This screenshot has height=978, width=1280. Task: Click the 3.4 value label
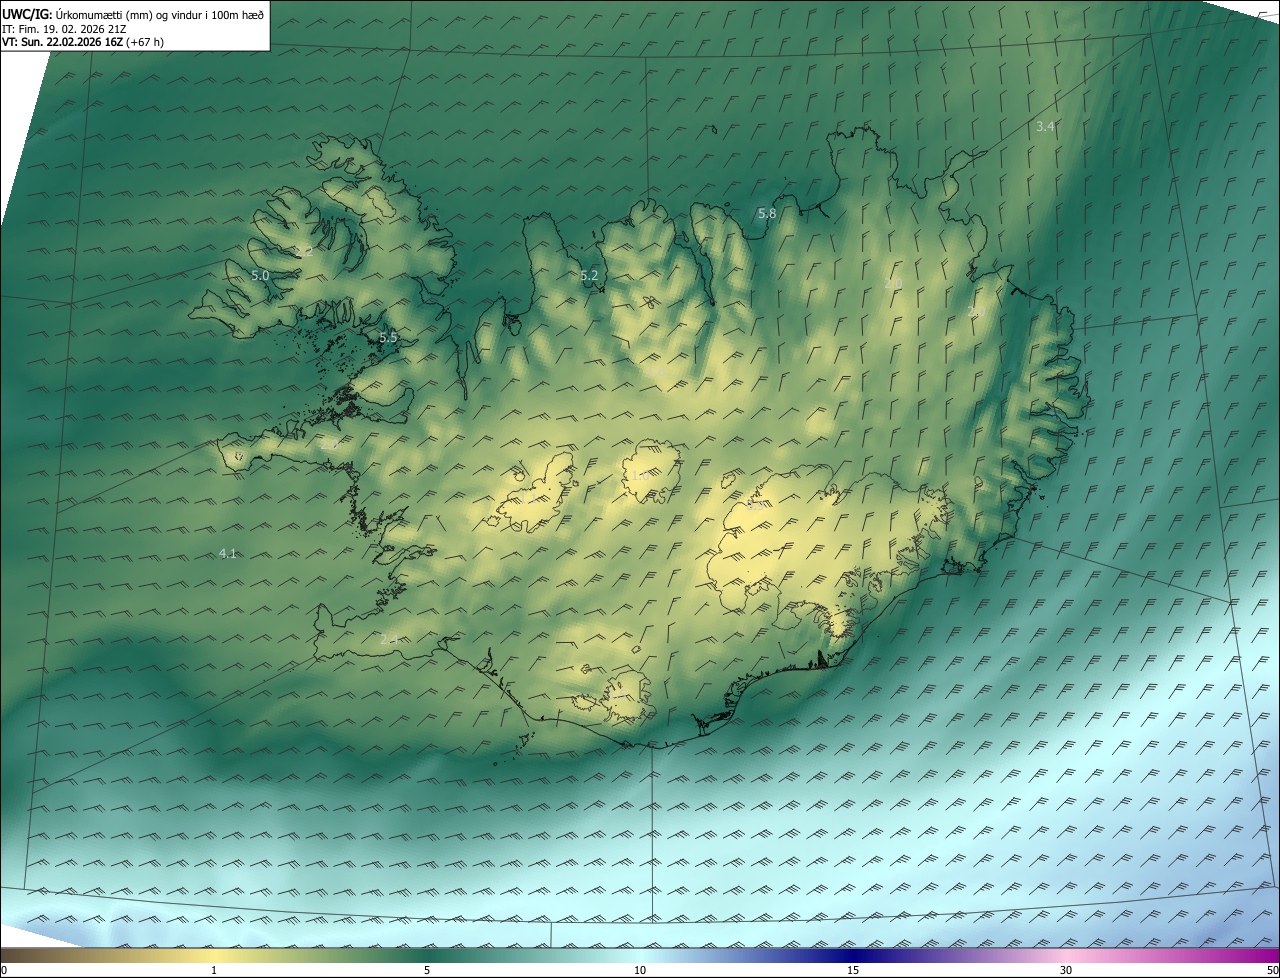[1045, 126]
